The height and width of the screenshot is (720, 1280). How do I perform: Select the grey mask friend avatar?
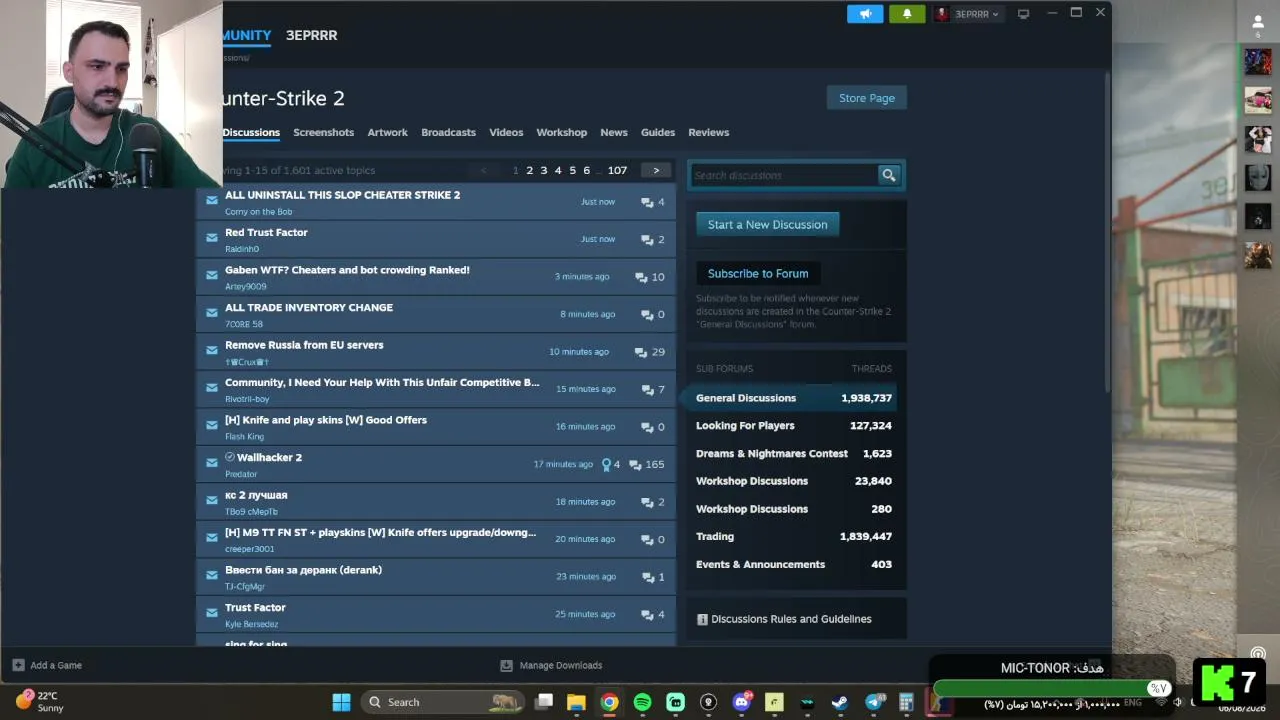click(x=1258, y=177)
